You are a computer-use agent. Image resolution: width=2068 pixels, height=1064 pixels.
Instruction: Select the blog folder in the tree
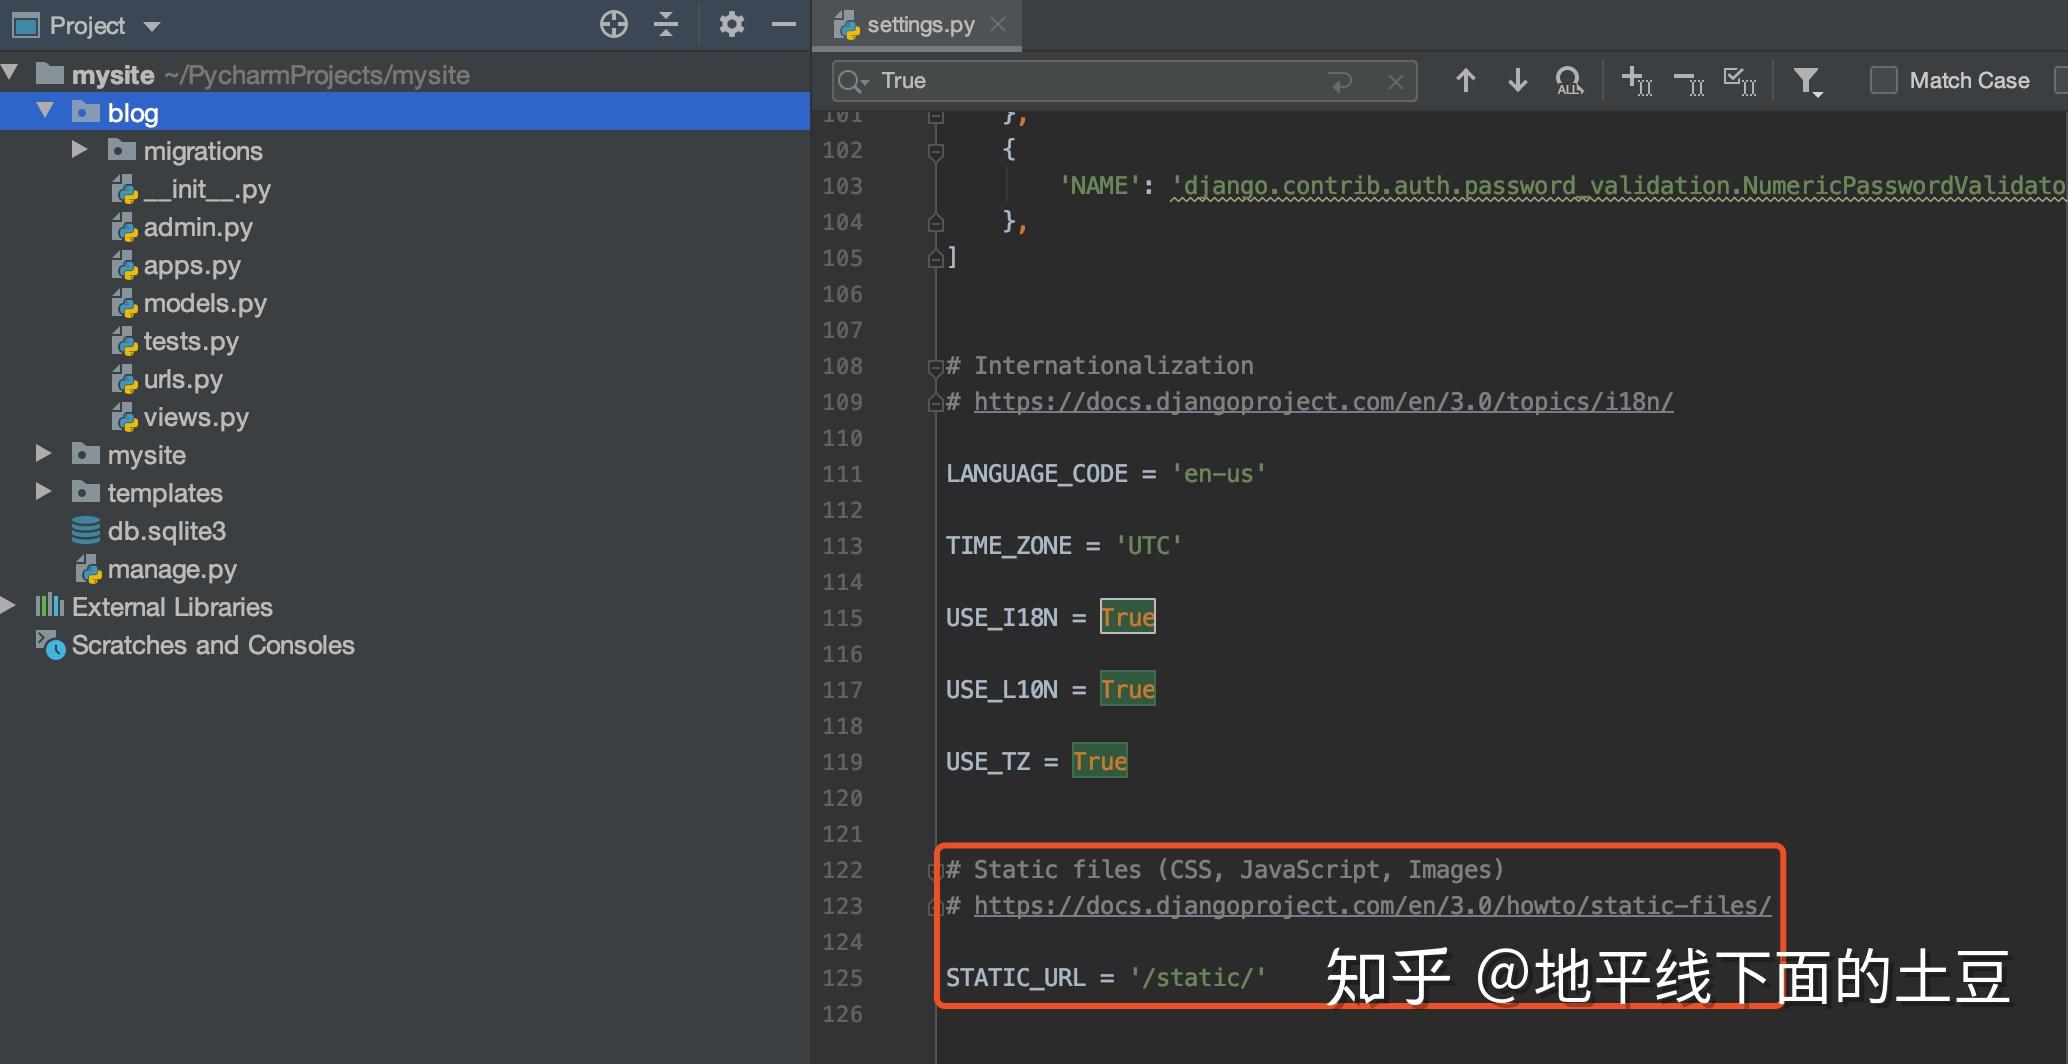(x=405, y=112)
